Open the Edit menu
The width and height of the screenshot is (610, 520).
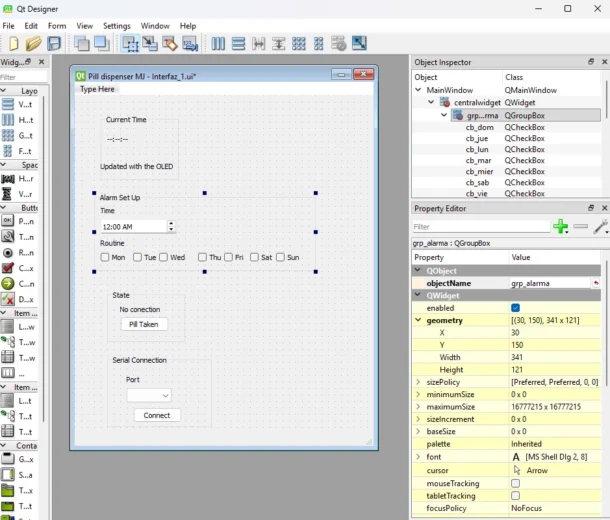31,26
